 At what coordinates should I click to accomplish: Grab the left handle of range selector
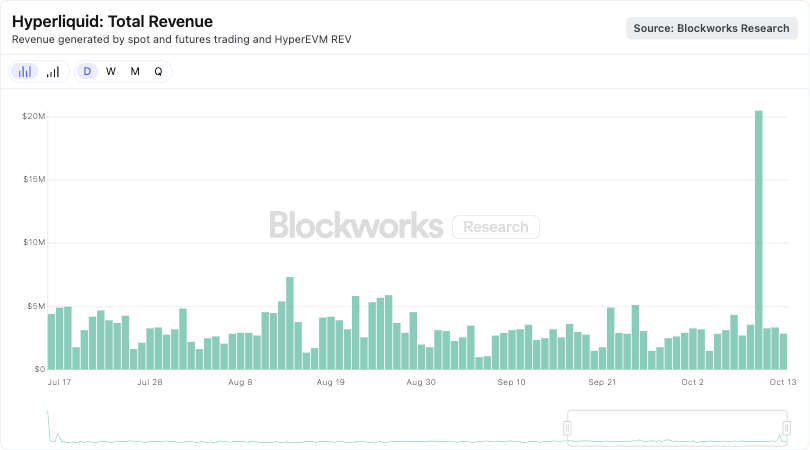tap(567, 428)
